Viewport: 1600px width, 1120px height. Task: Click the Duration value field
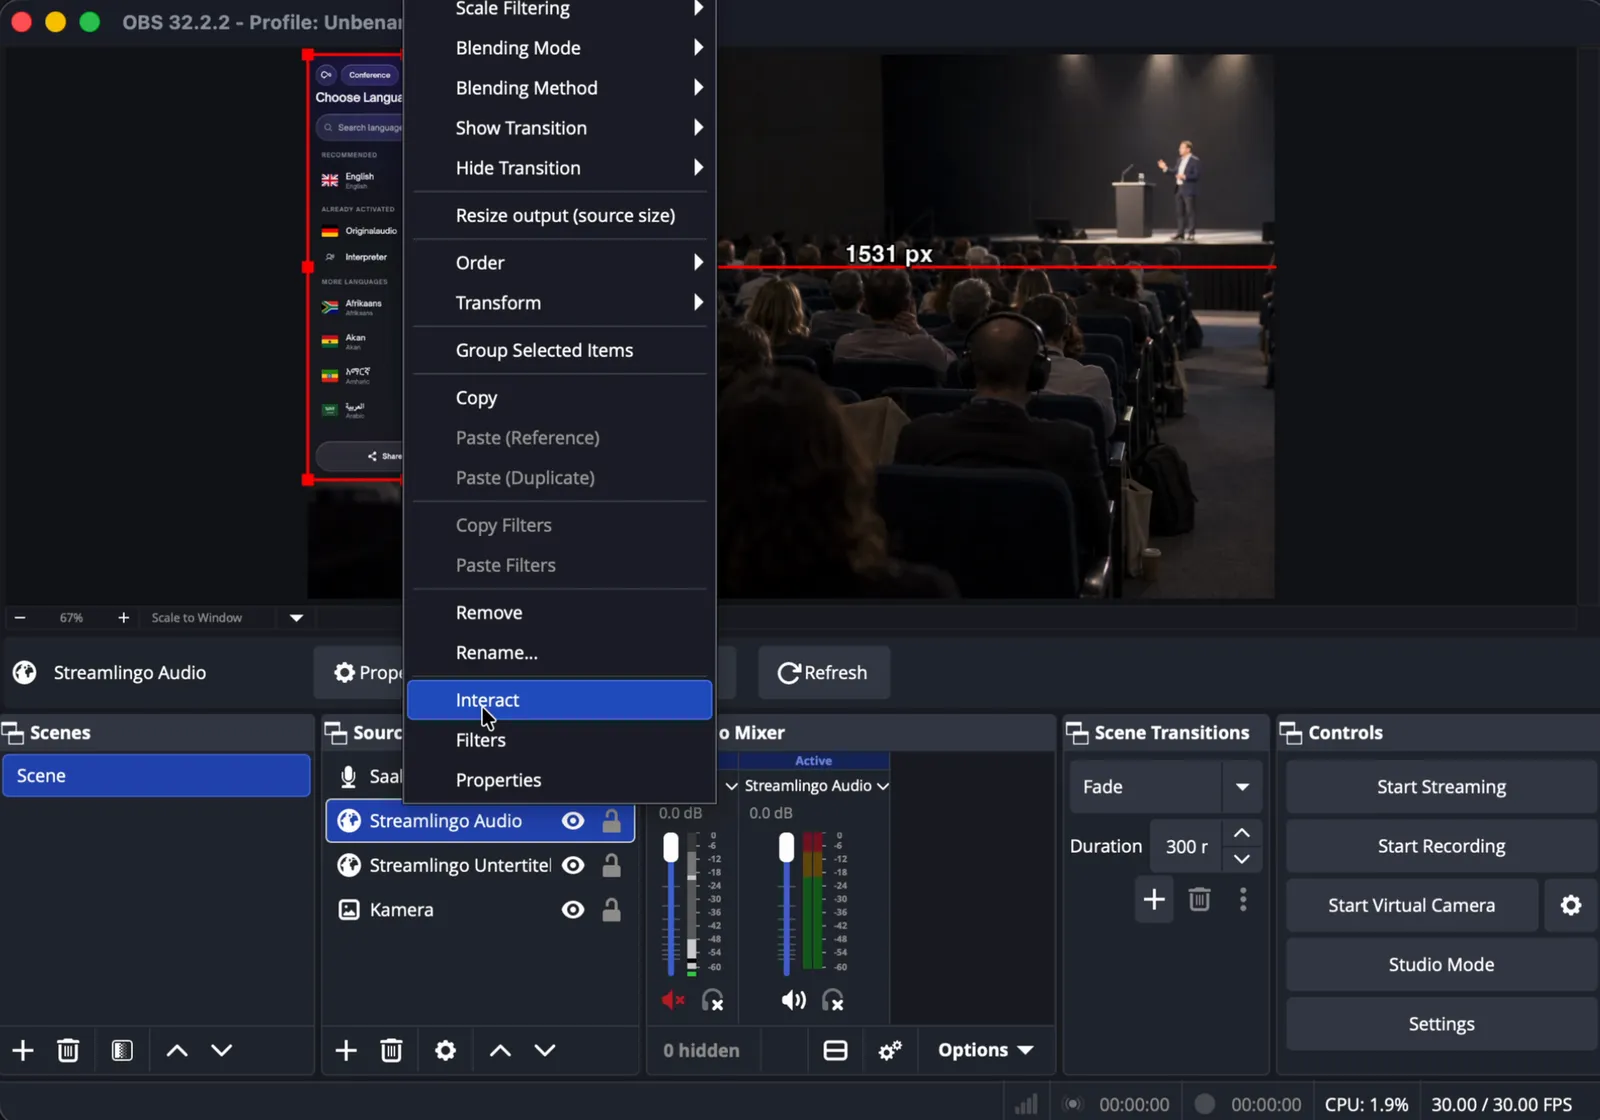(x=1185, y=846)
